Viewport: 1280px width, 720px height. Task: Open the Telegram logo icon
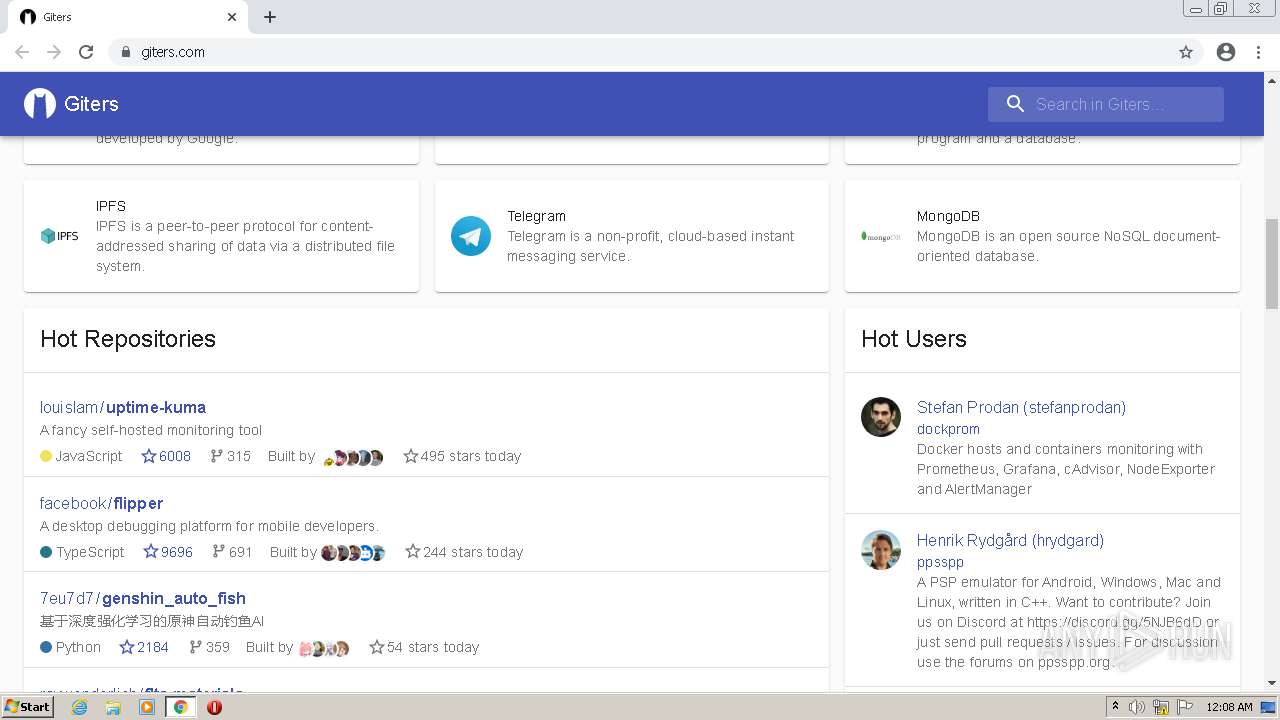[471, 236]
